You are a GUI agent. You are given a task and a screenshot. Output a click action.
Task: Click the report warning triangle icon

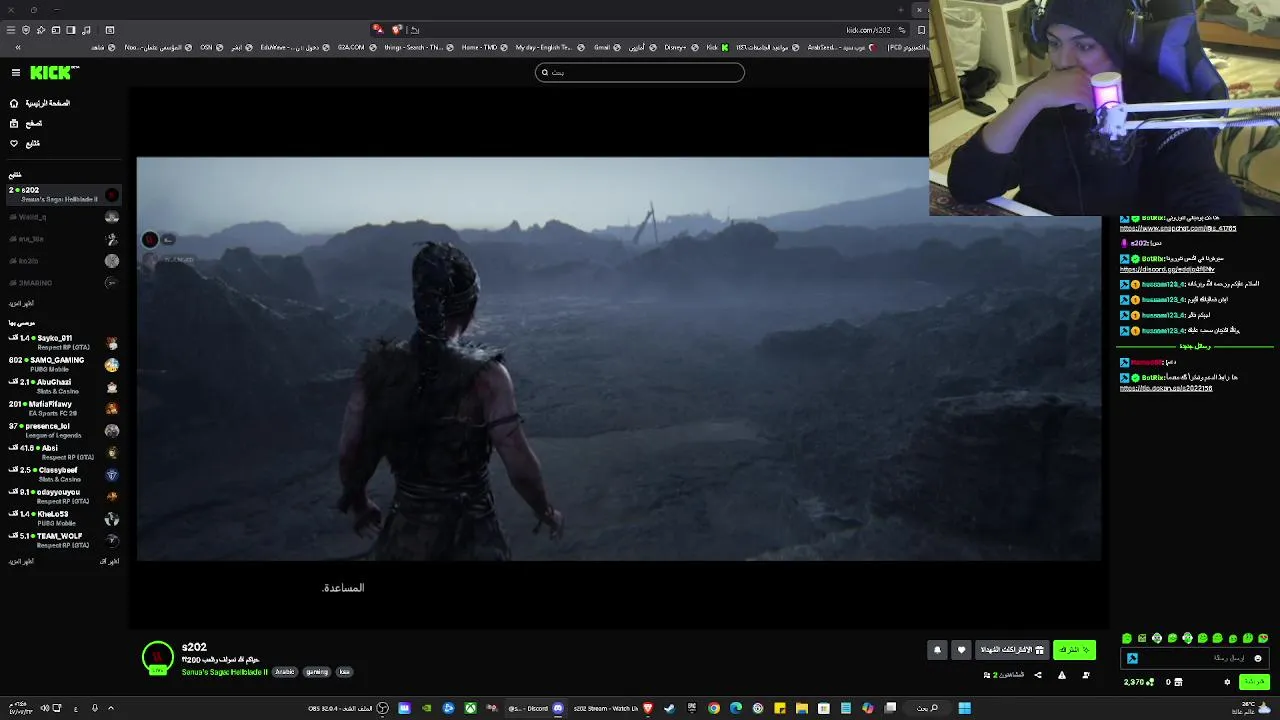[x=1062, y=675]
